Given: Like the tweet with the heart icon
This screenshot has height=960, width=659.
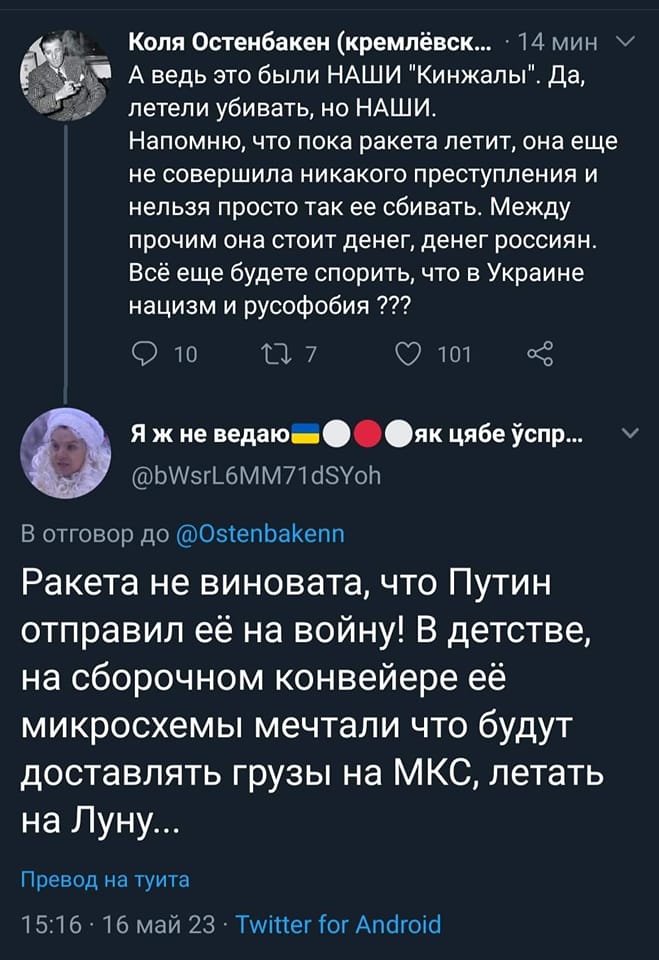Looking at the screenshot, I should pos(412,354).
